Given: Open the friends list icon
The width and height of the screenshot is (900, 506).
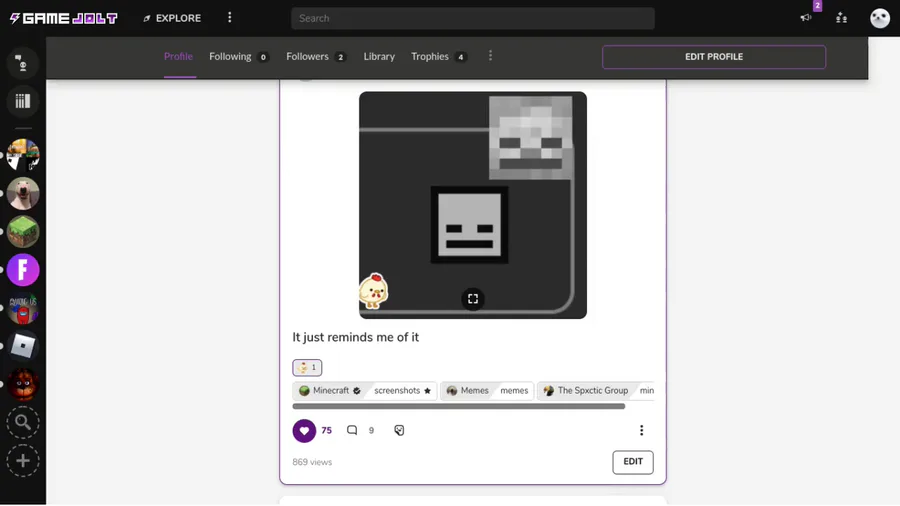Looking at the screenshot, I should (x=841, y=18).
